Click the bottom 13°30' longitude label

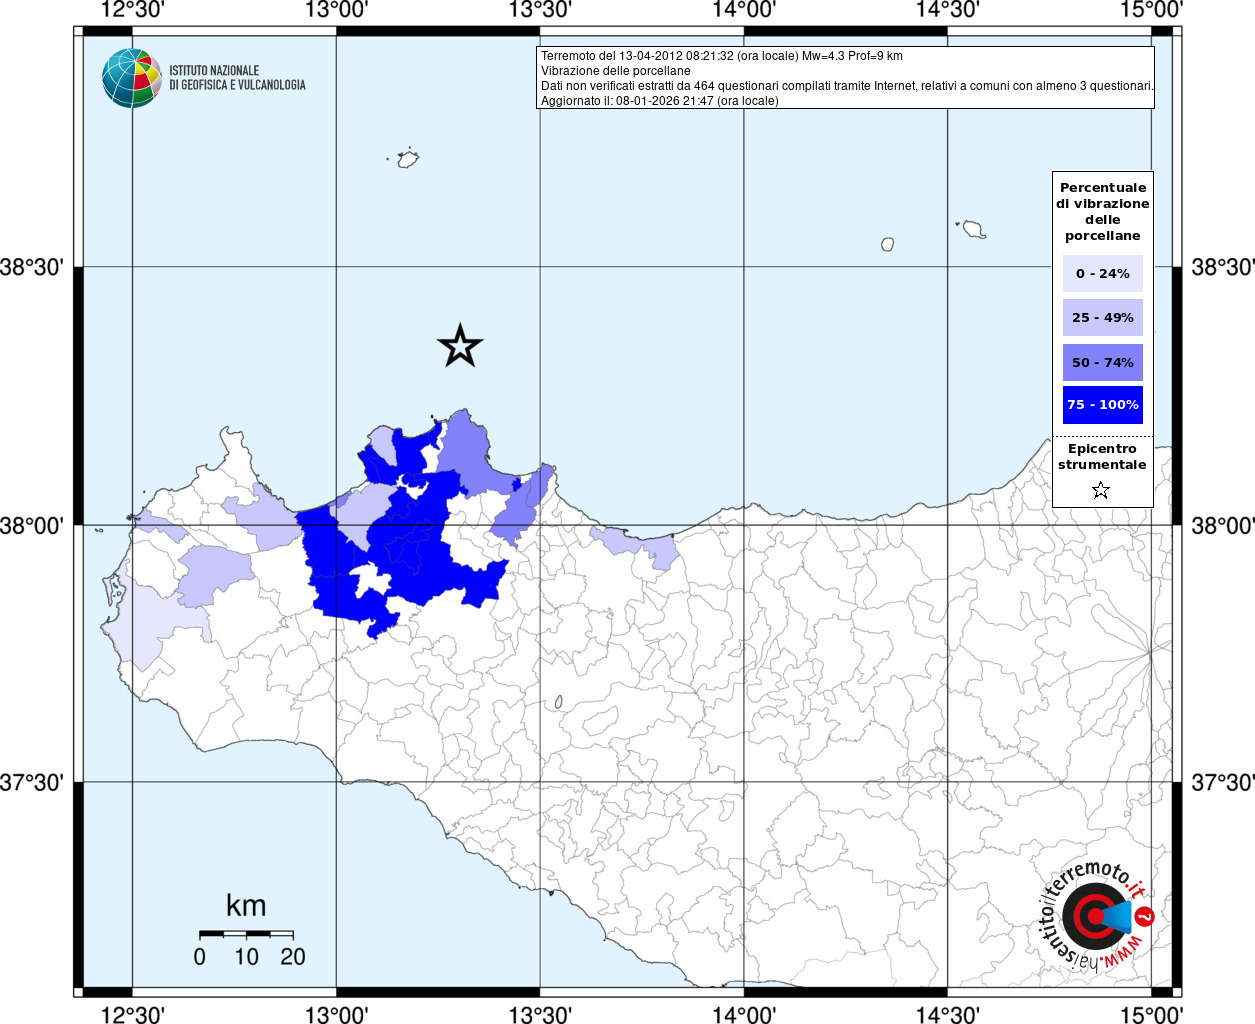(540, 1015)
